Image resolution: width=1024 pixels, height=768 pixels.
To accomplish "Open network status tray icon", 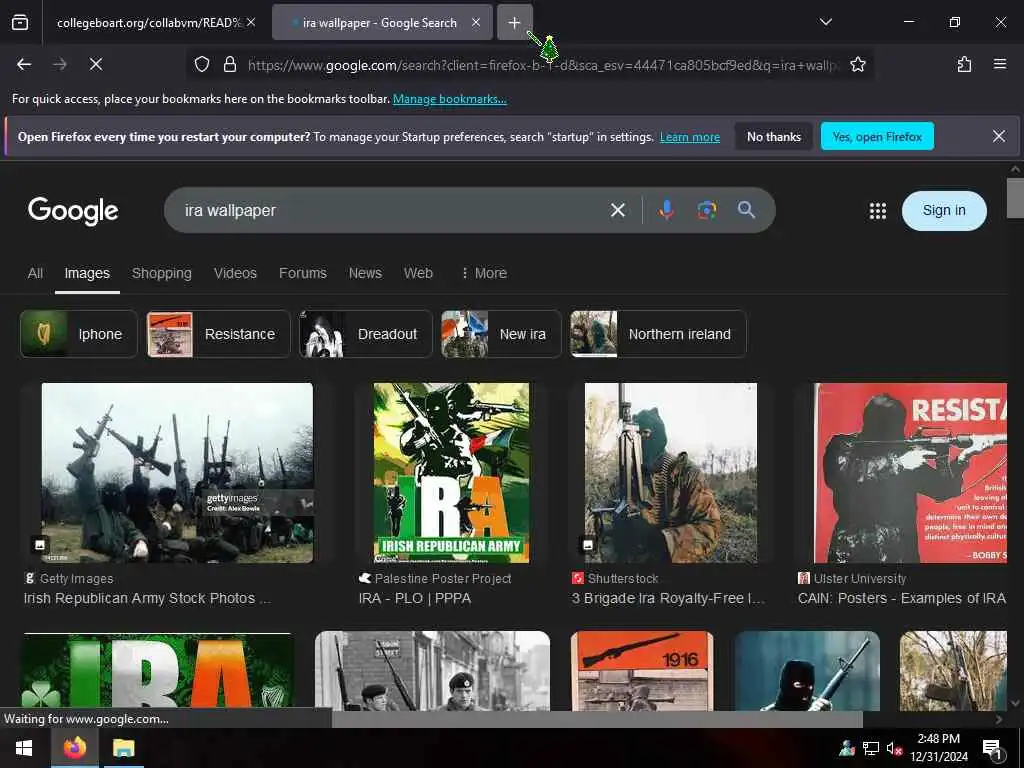I will pyautogui.click(x=871, y=748).
